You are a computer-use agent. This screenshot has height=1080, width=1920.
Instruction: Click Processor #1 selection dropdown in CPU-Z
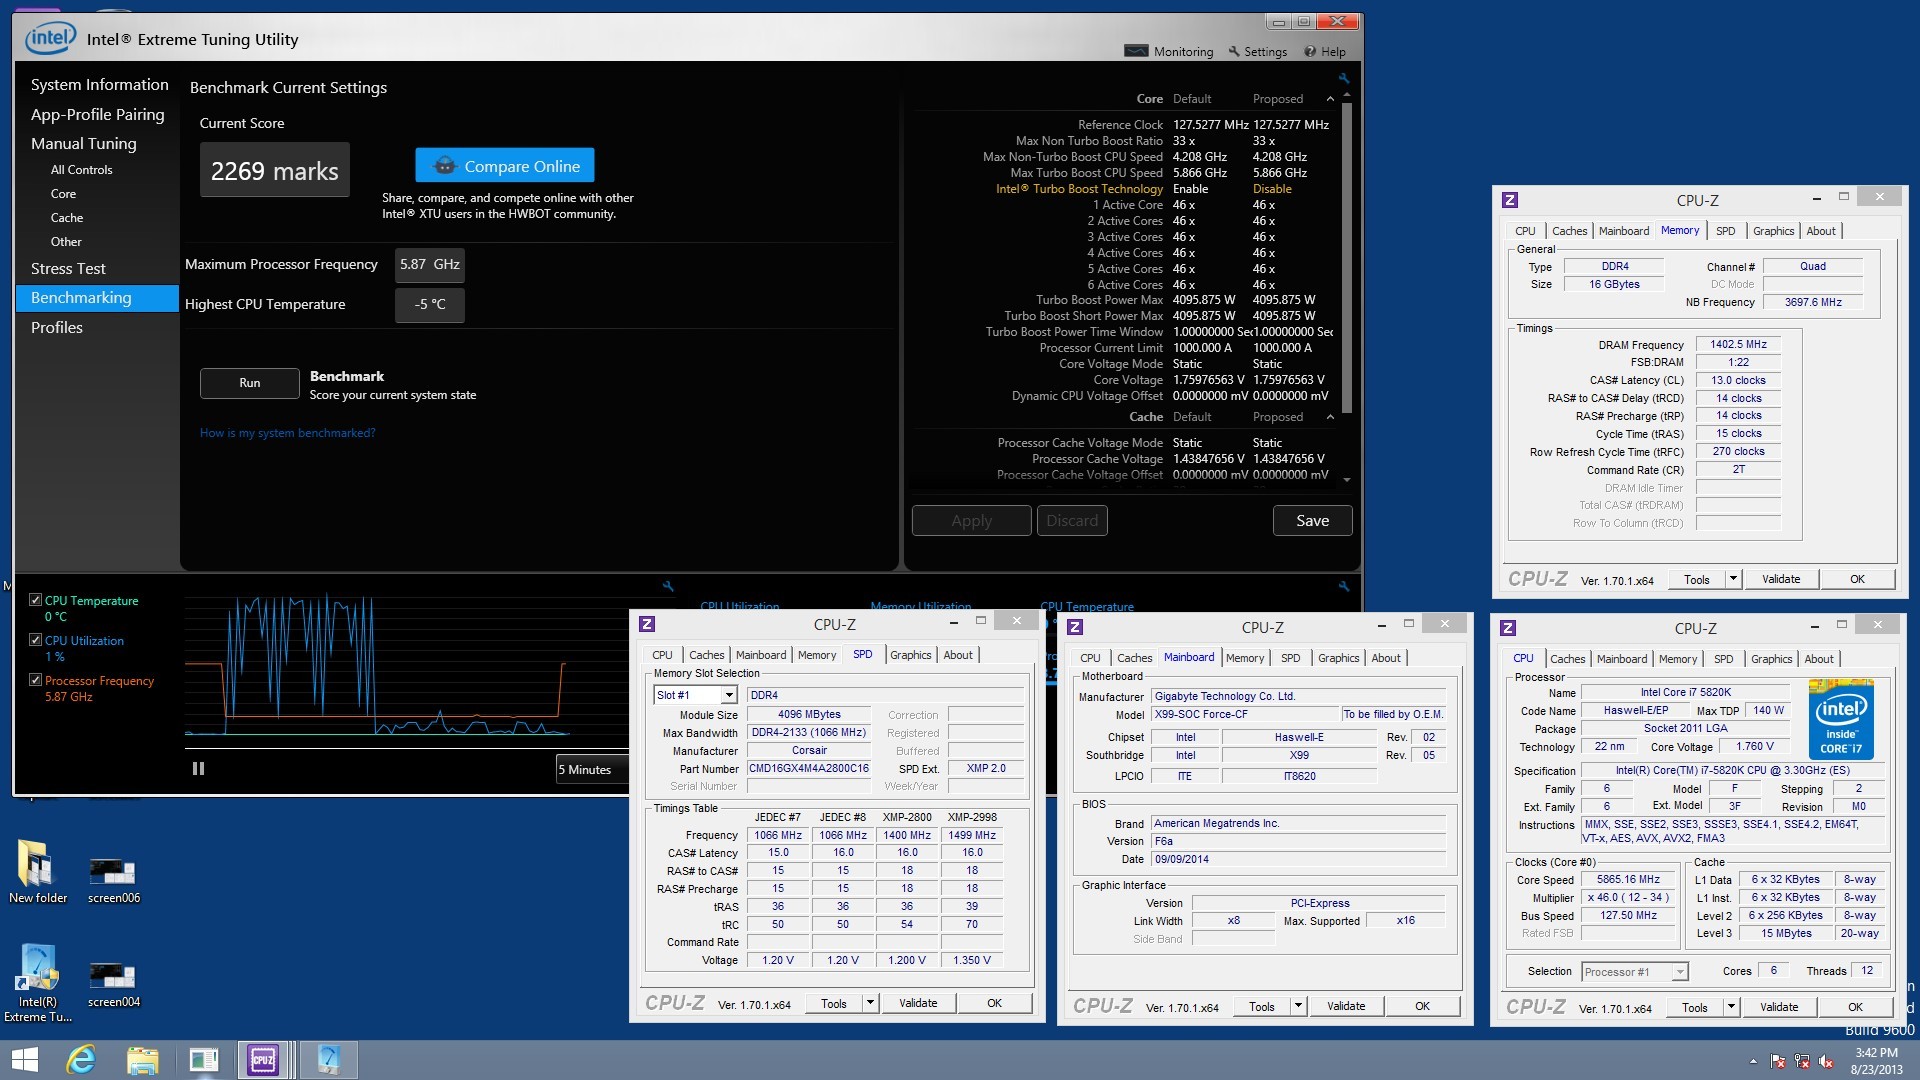click(x=1631, y=973)
